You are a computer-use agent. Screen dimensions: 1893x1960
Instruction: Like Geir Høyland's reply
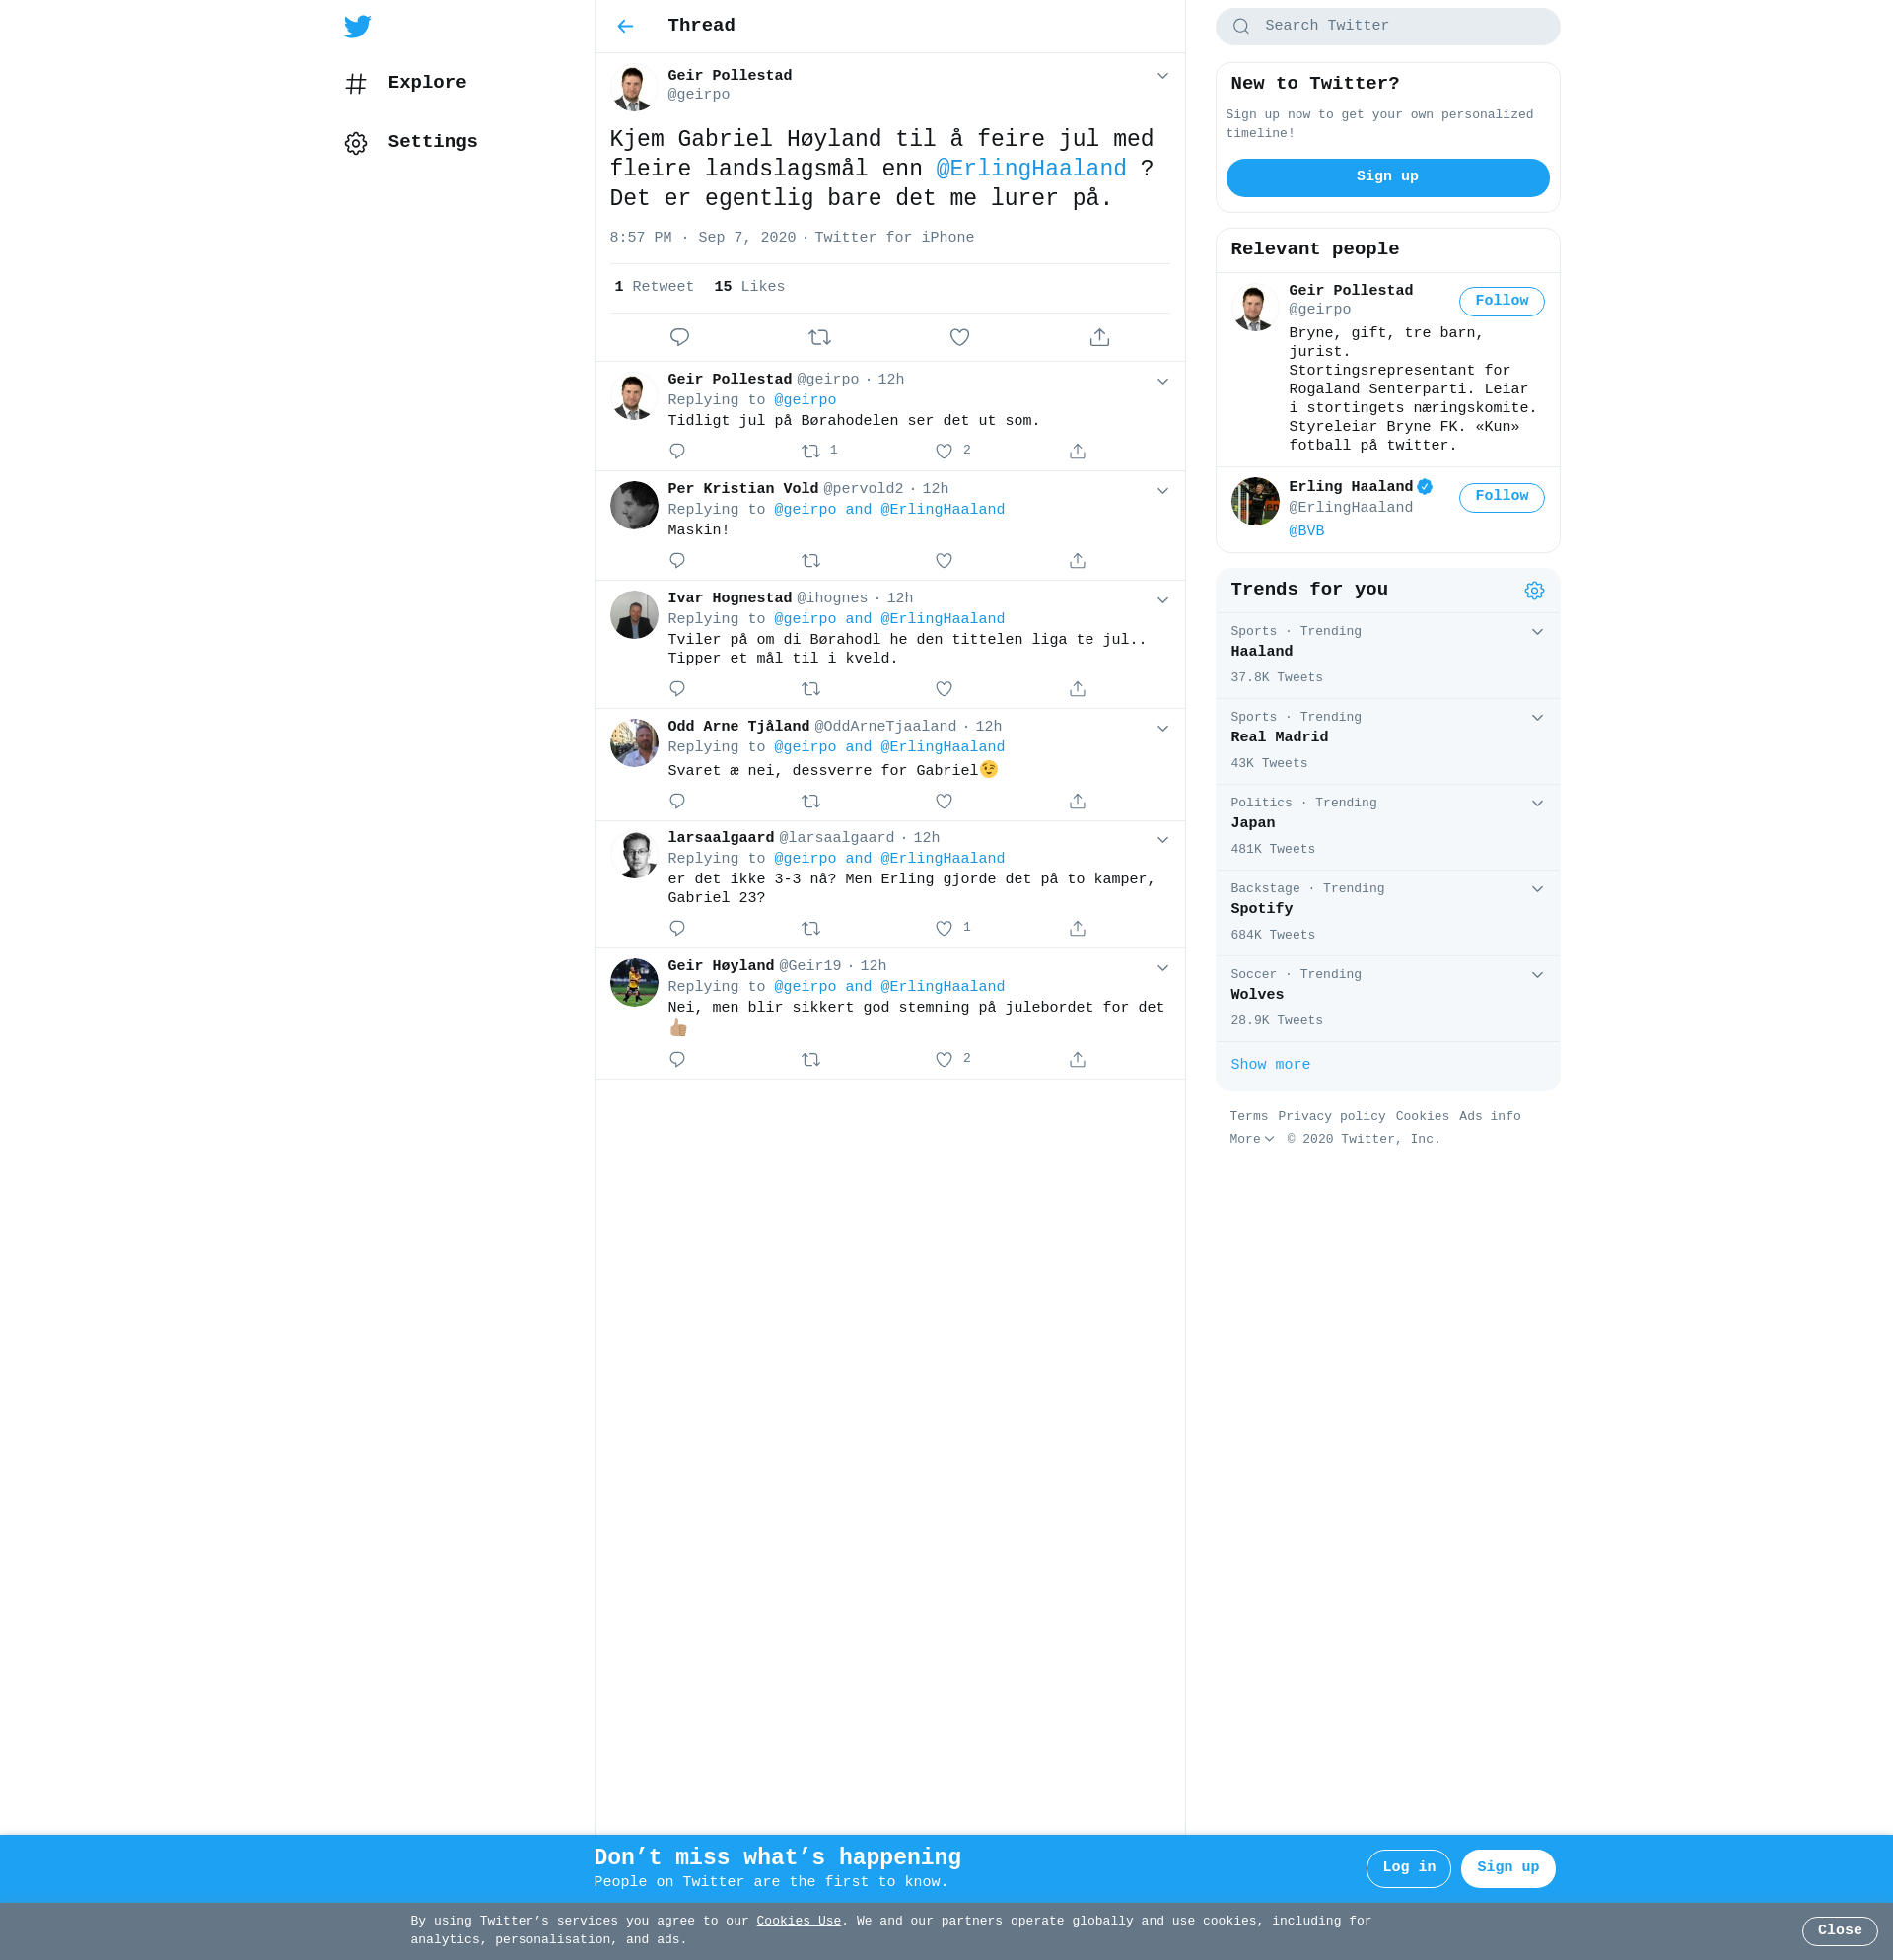click(x=944, y=1060)
